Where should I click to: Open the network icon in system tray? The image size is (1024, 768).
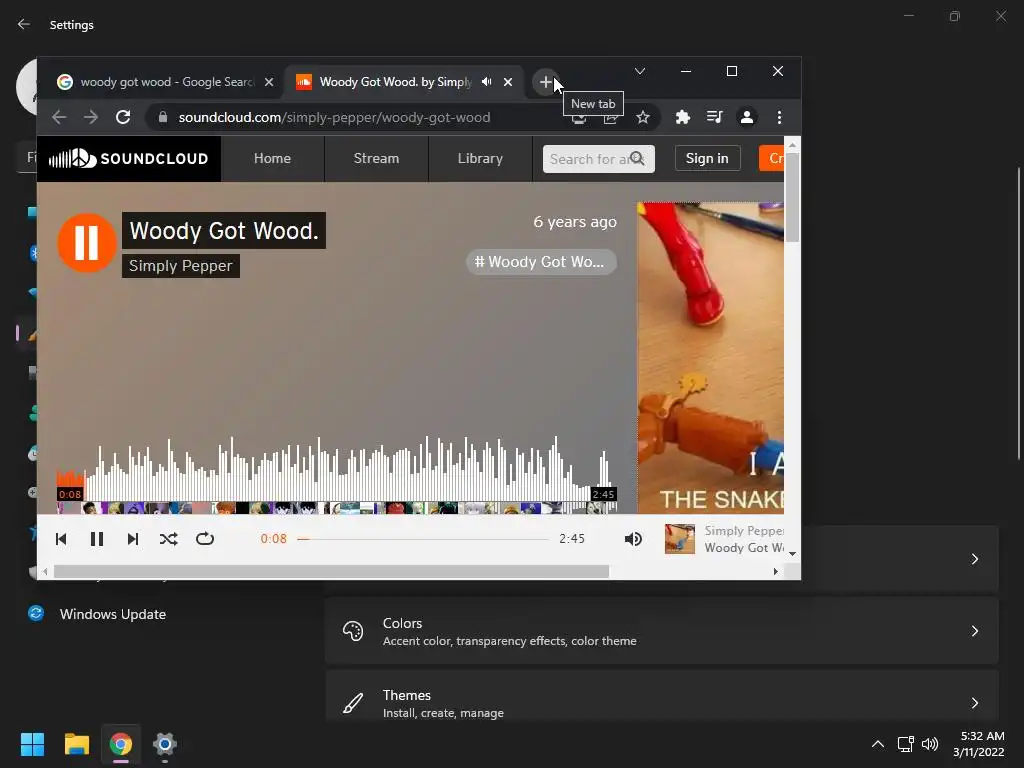coord(905,744)
